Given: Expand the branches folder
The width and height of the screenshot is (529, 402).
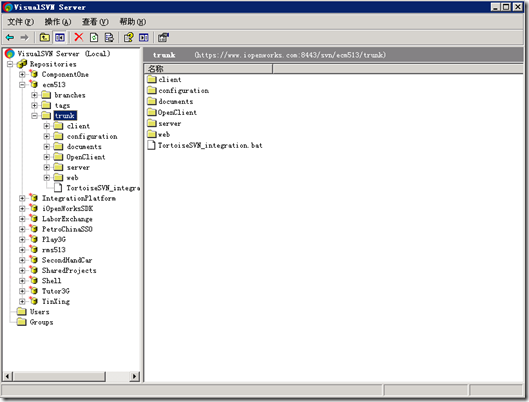Looking at the screenshot, I should click(34, 95).
